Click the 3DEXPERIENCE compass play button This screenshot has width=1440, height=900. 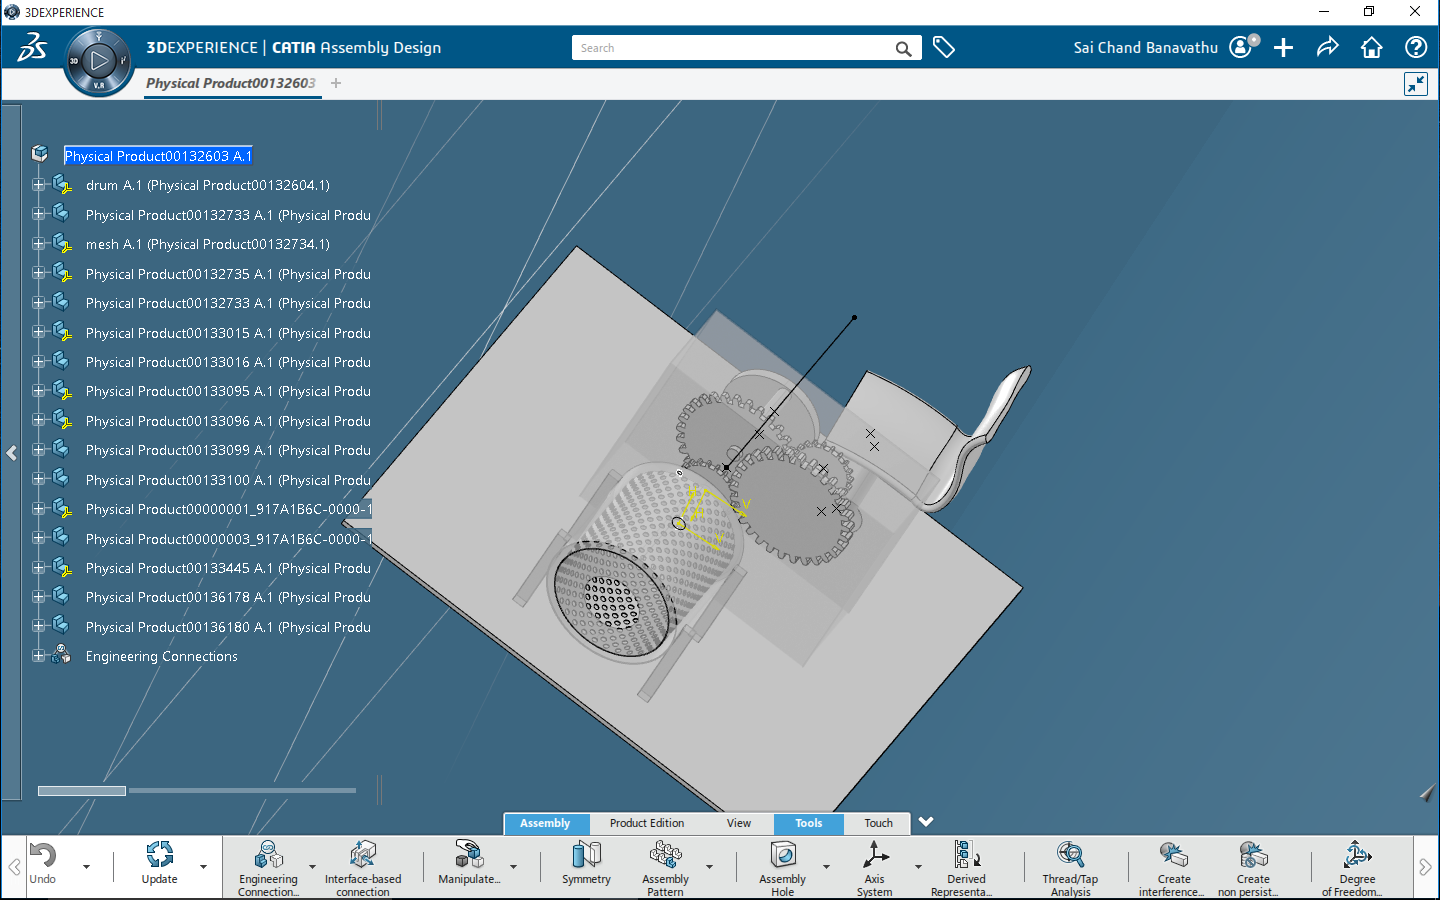pos(99,61)
